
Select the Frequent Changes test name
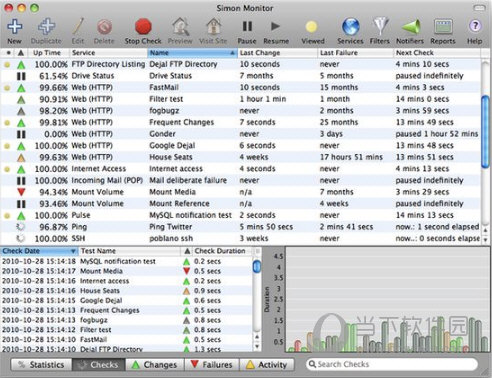[x=181, y=122]
